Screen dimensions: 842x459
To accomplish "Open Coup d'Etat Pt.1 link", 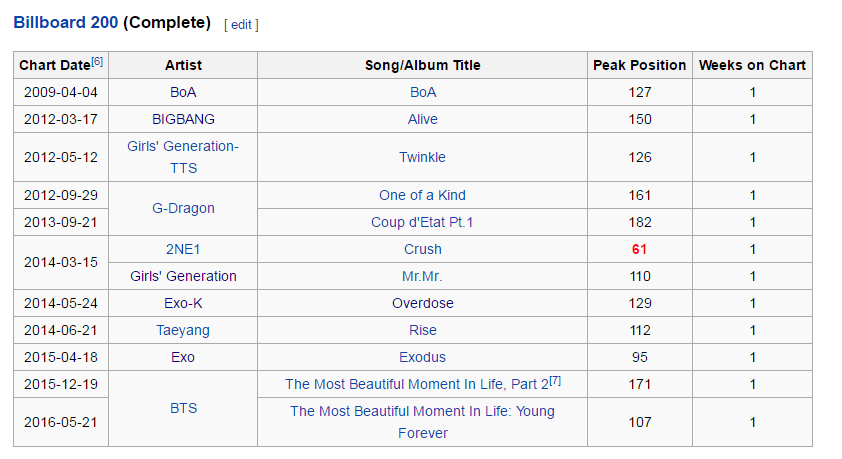I will click(x=423, y=222).
